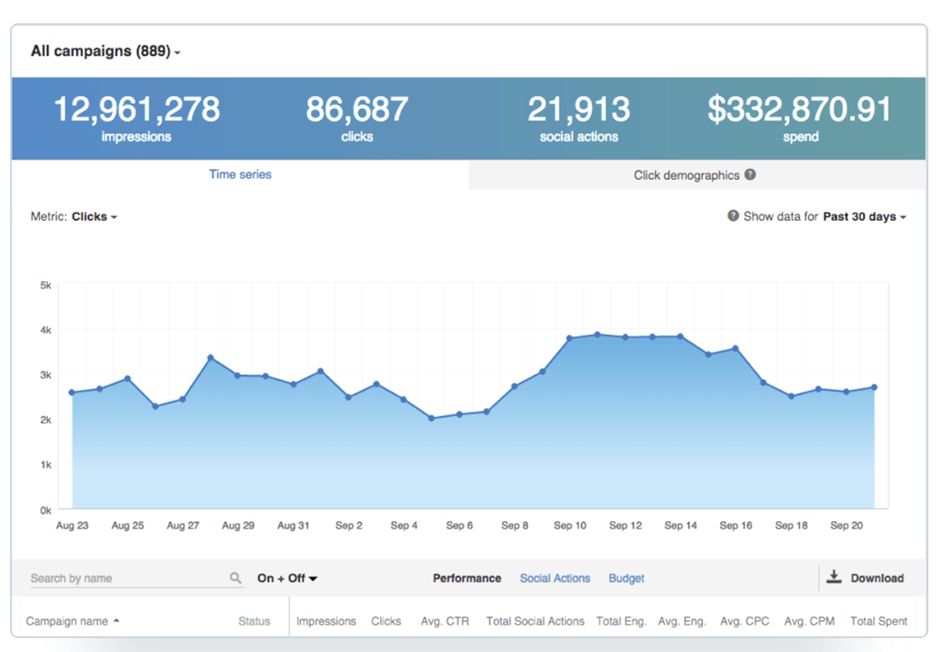
Task: Click the Download arrow icon
Action: click(x=834, y=577)
